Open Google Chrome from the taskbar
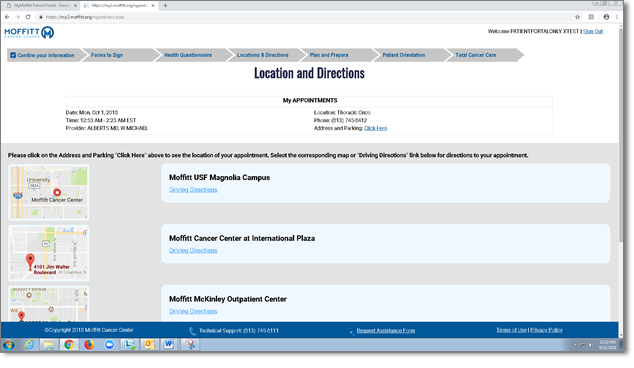 point(69,345)
